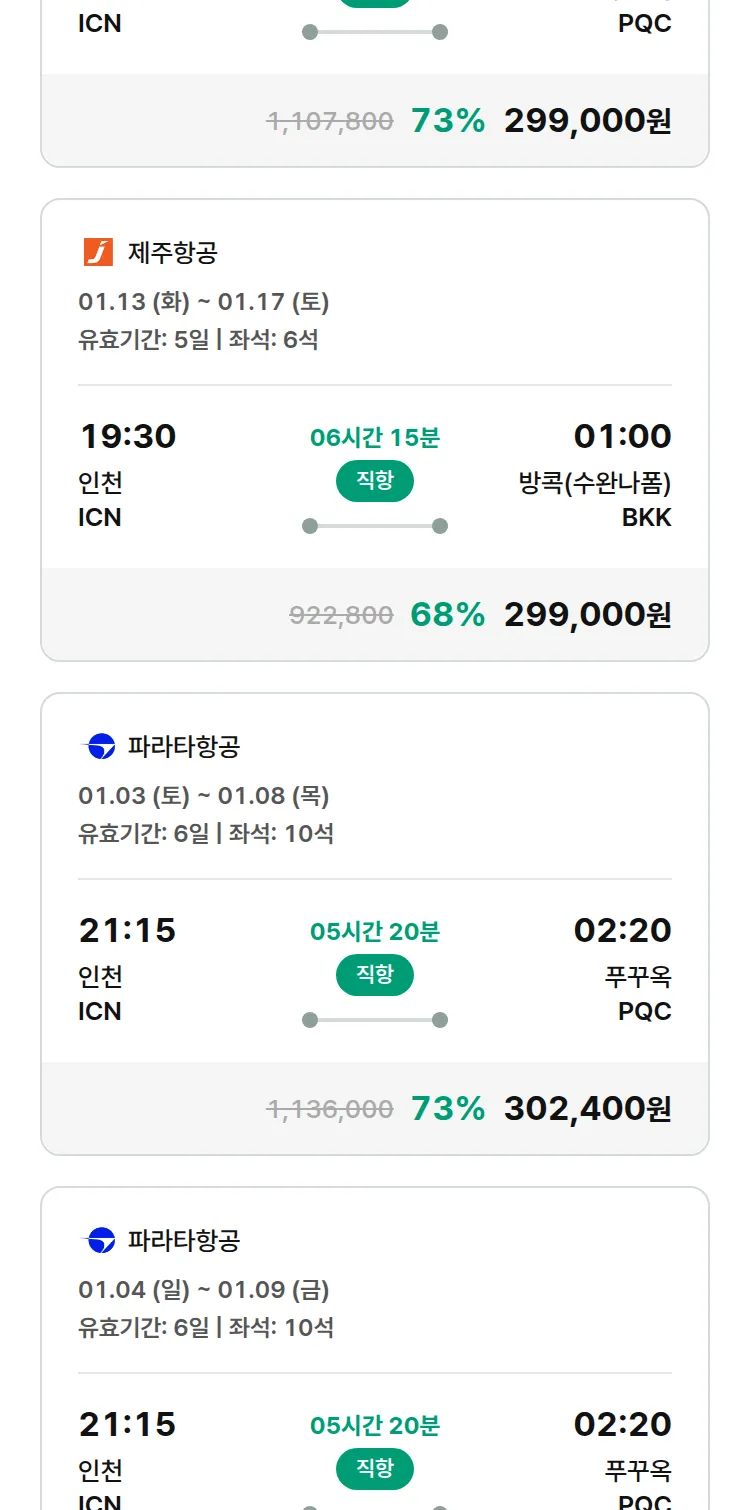Screen dimensions: 750x1510
Task: Tap the 직항 badge on the 01.03 Phu Quoc flight
Action: [x=375, y=975]
